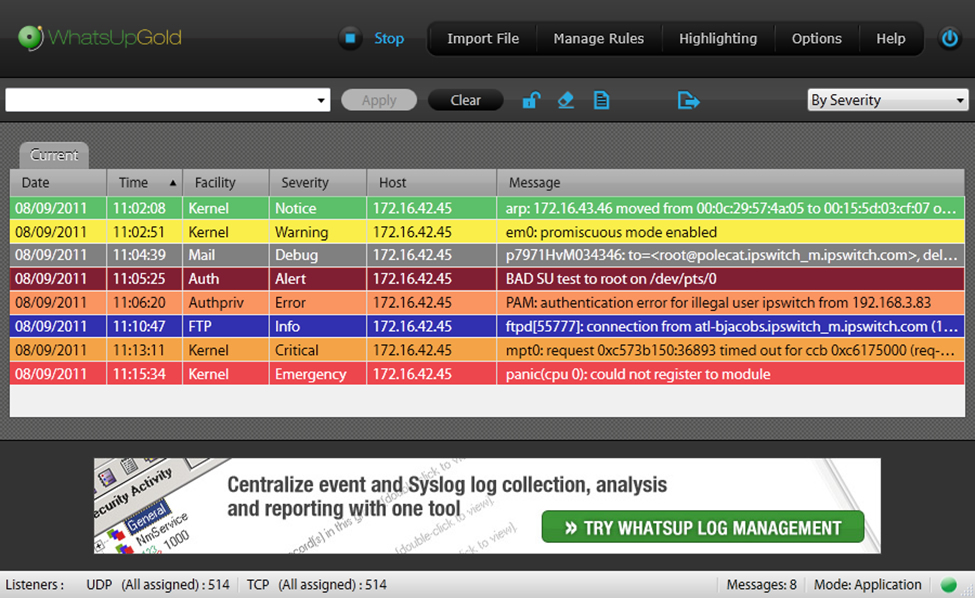Click the power button icon
Viewport: 975px width, 598px height.
(x=950, y=39)
